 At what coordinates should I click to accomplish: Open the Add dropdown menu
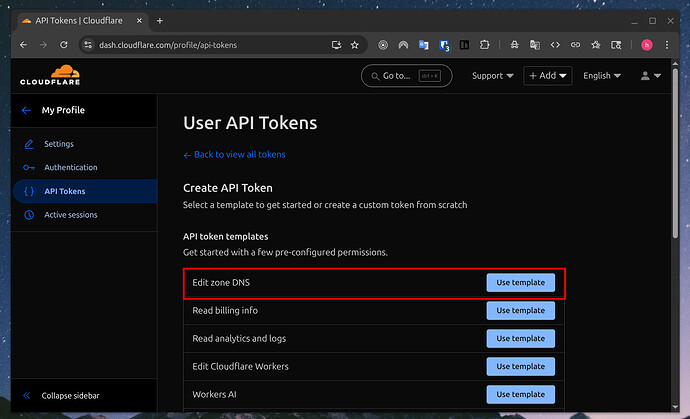pyautogui.click(x=547, y=76)
